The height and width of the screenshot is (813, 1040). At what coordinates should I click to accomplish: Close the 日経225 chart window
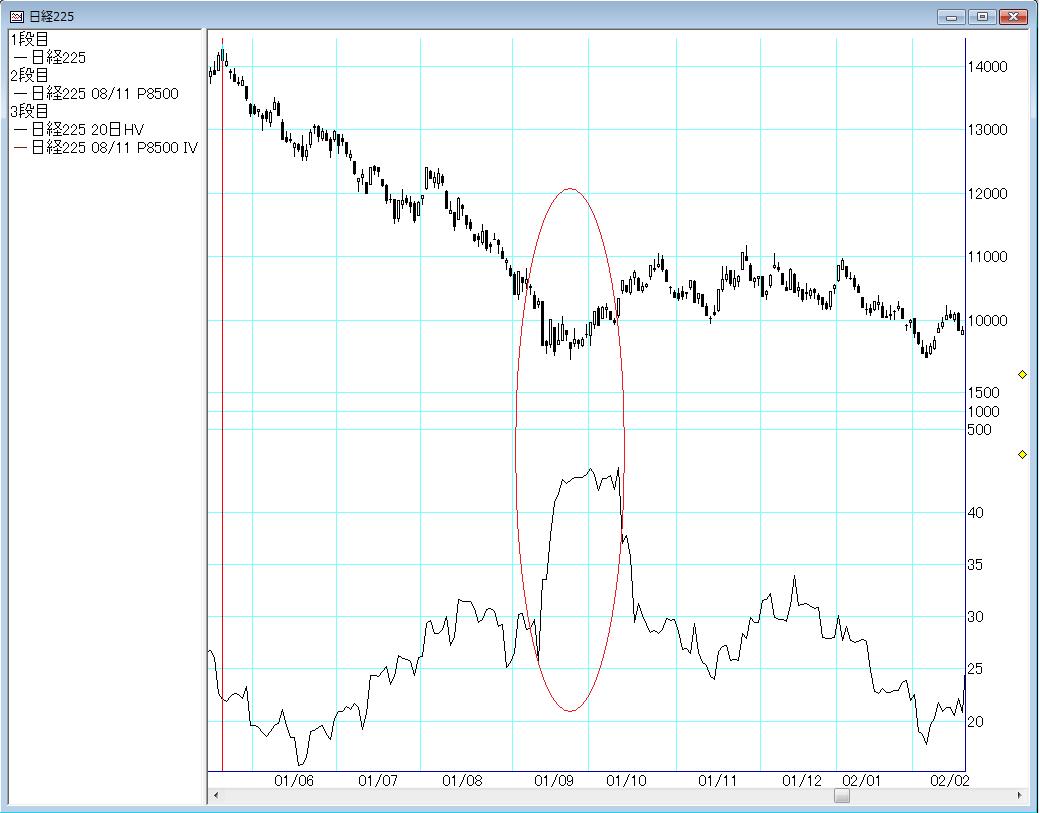pos(1013,17)
